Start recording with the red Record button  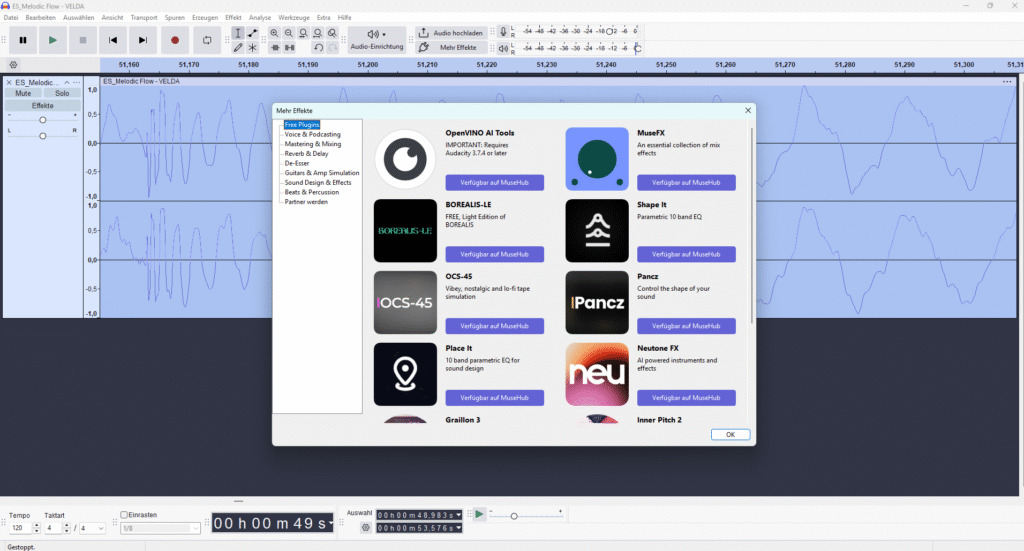point(174,40)
